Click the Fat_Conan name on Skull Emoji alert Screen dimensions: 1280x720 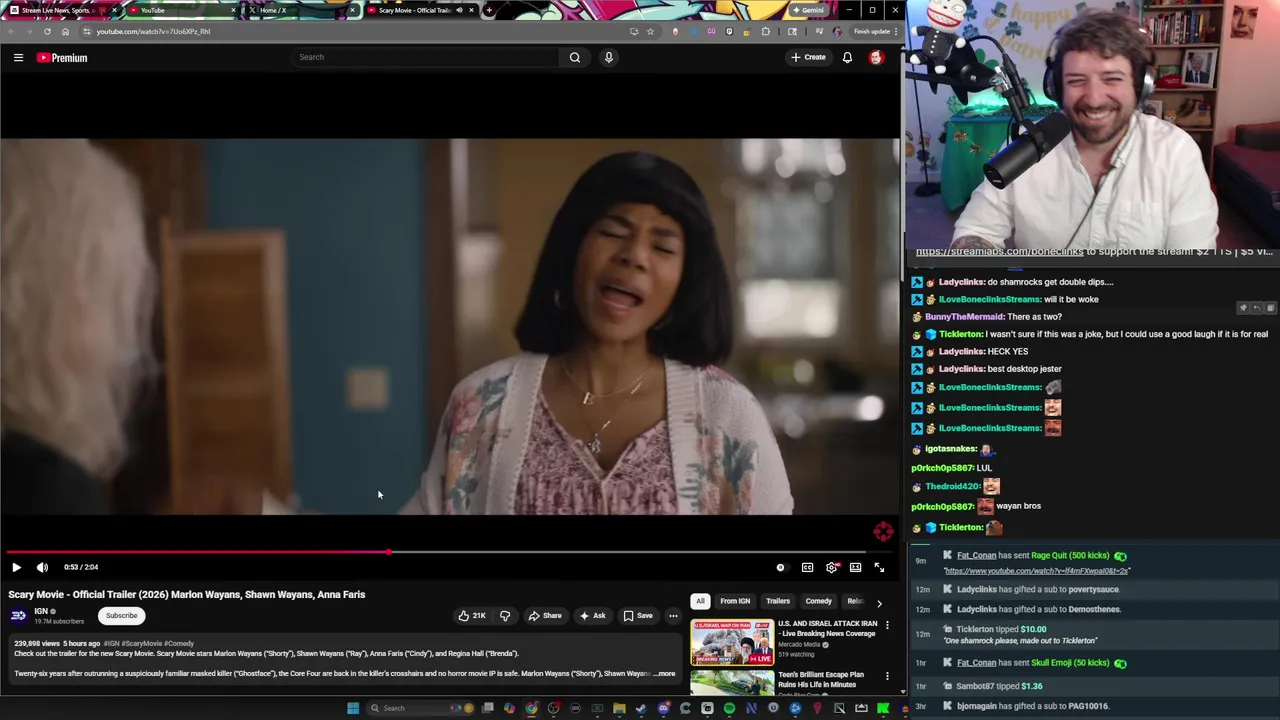(x=976, y=663)
